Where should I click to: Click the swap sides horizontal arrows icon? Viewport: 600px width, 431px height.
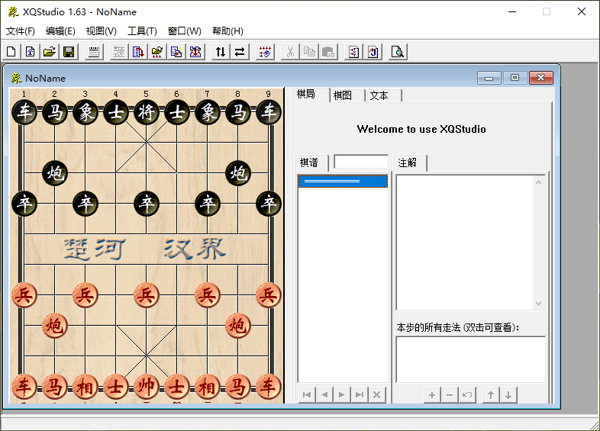tap(240, 51)
